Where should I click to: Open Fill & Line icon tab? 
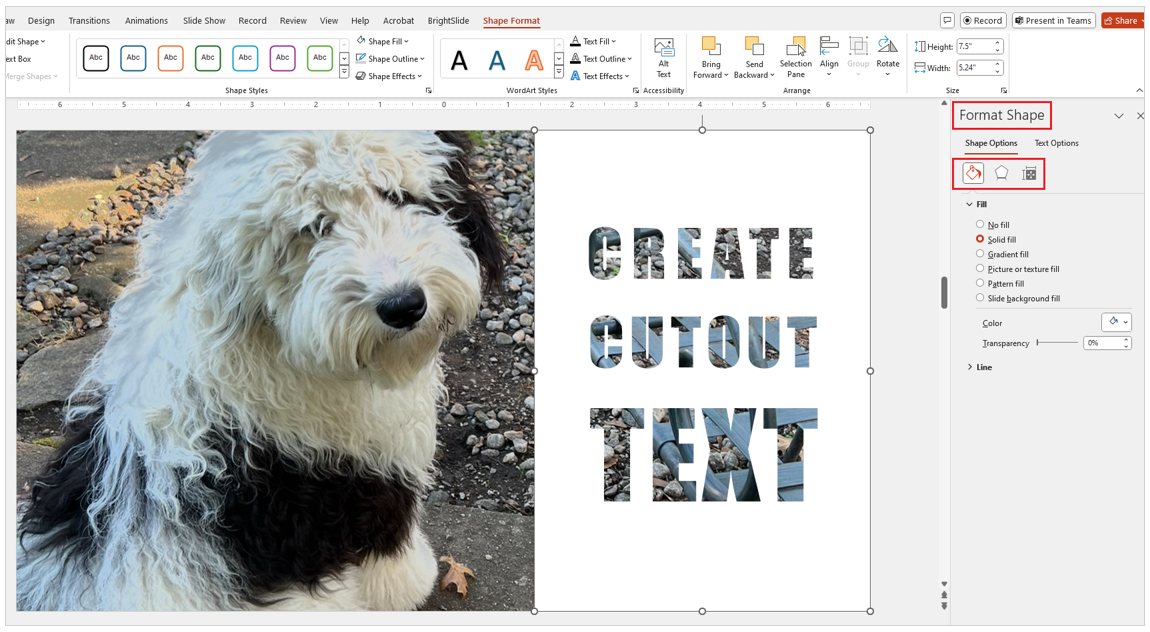click(x=973, y=173)
